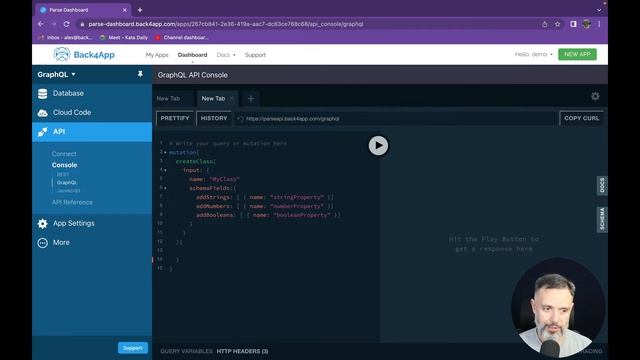Click COPY CURL button

582,118
